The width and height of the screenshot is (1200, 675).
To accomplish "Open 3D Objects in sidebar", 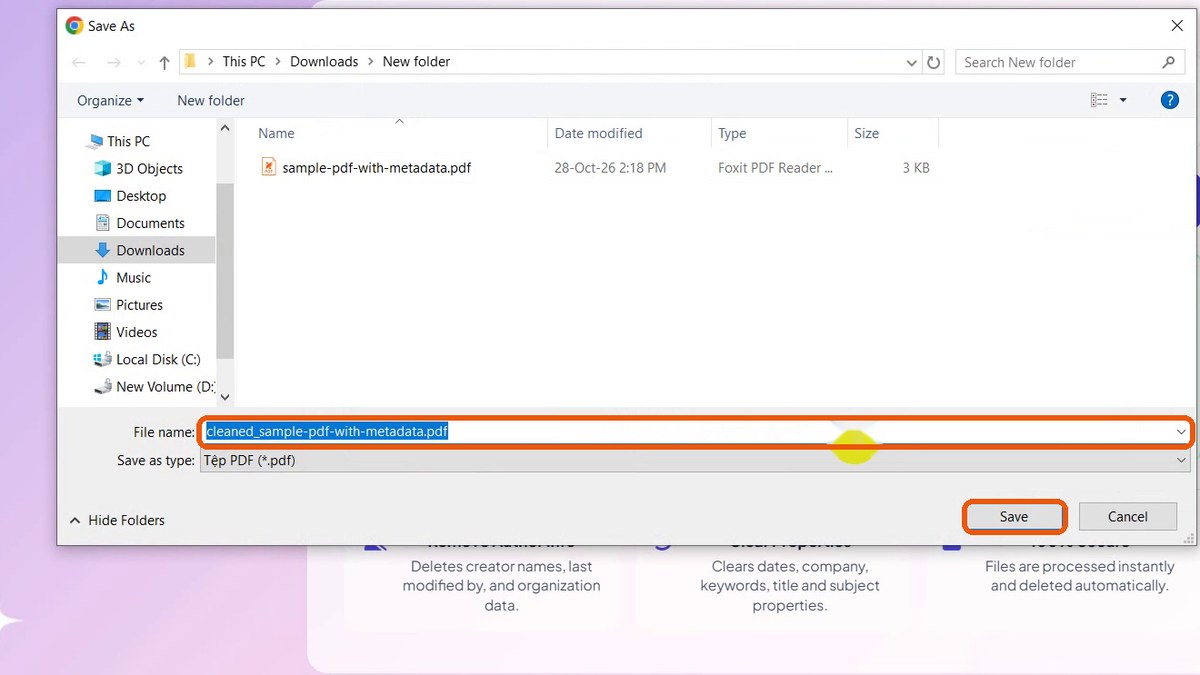I will [x=149, y=168].
